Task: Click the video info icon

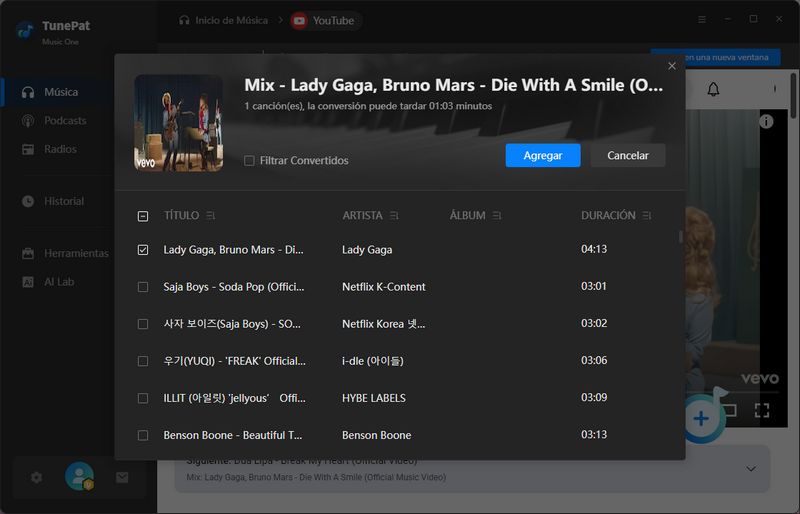Action: pyautogui.click(x=766, y=121)
